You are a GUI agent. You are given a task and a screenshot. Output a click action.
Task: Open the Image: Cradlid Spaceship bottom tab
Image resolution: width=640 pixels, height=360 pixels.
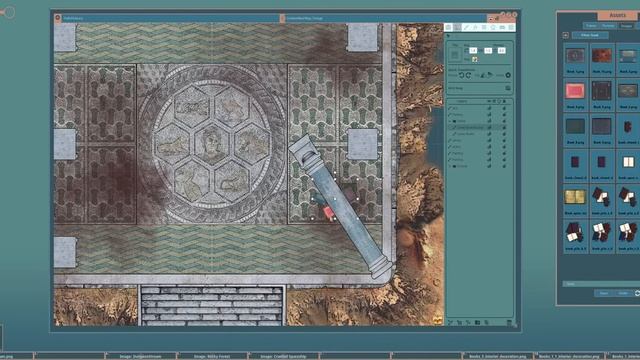point(284,356)
